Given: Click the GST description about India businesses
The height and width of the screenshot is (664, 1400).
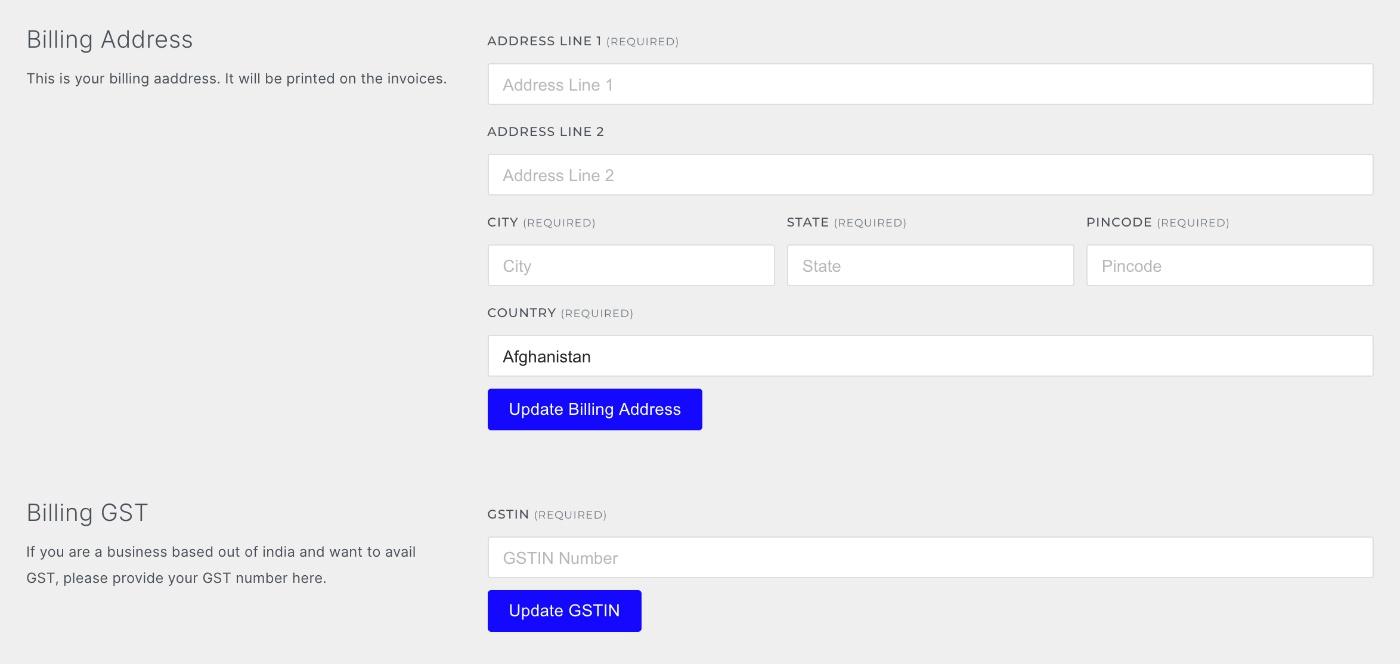Looking at the screenshot, I should [x=221, y=565].
